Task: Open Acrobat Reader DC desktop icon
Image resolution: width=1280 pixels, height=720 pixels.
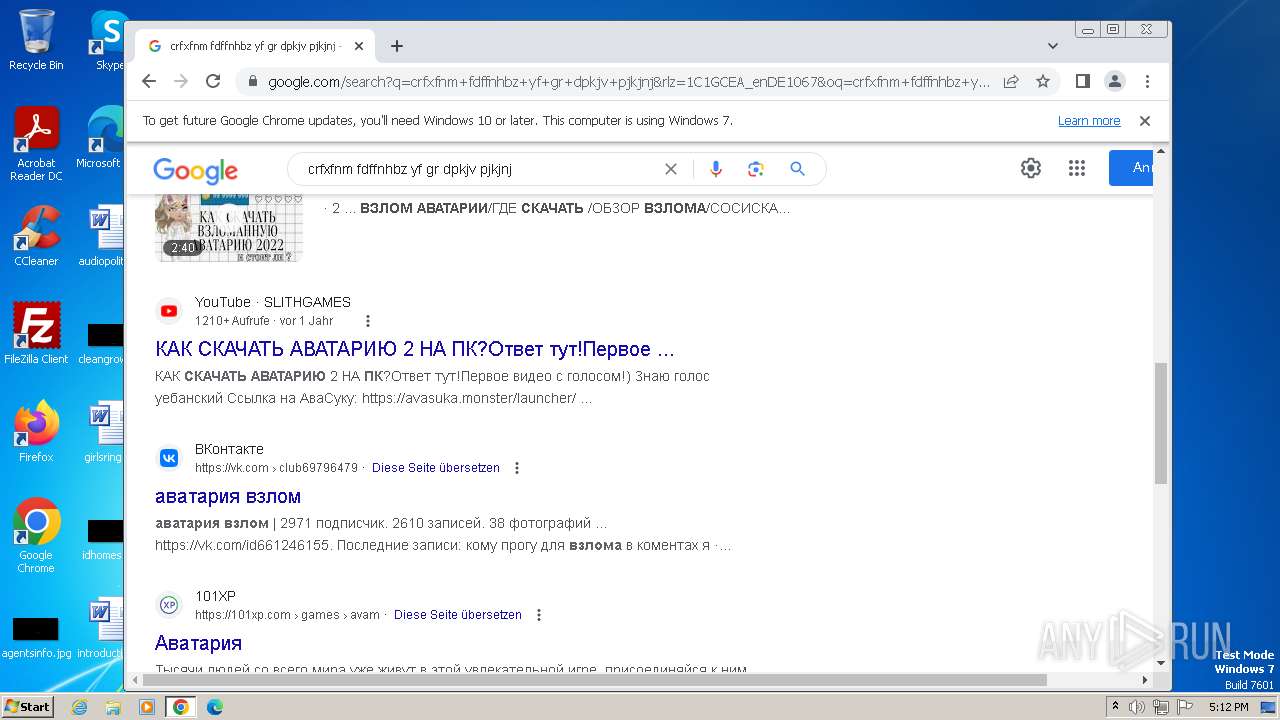Action: (36, 144)
